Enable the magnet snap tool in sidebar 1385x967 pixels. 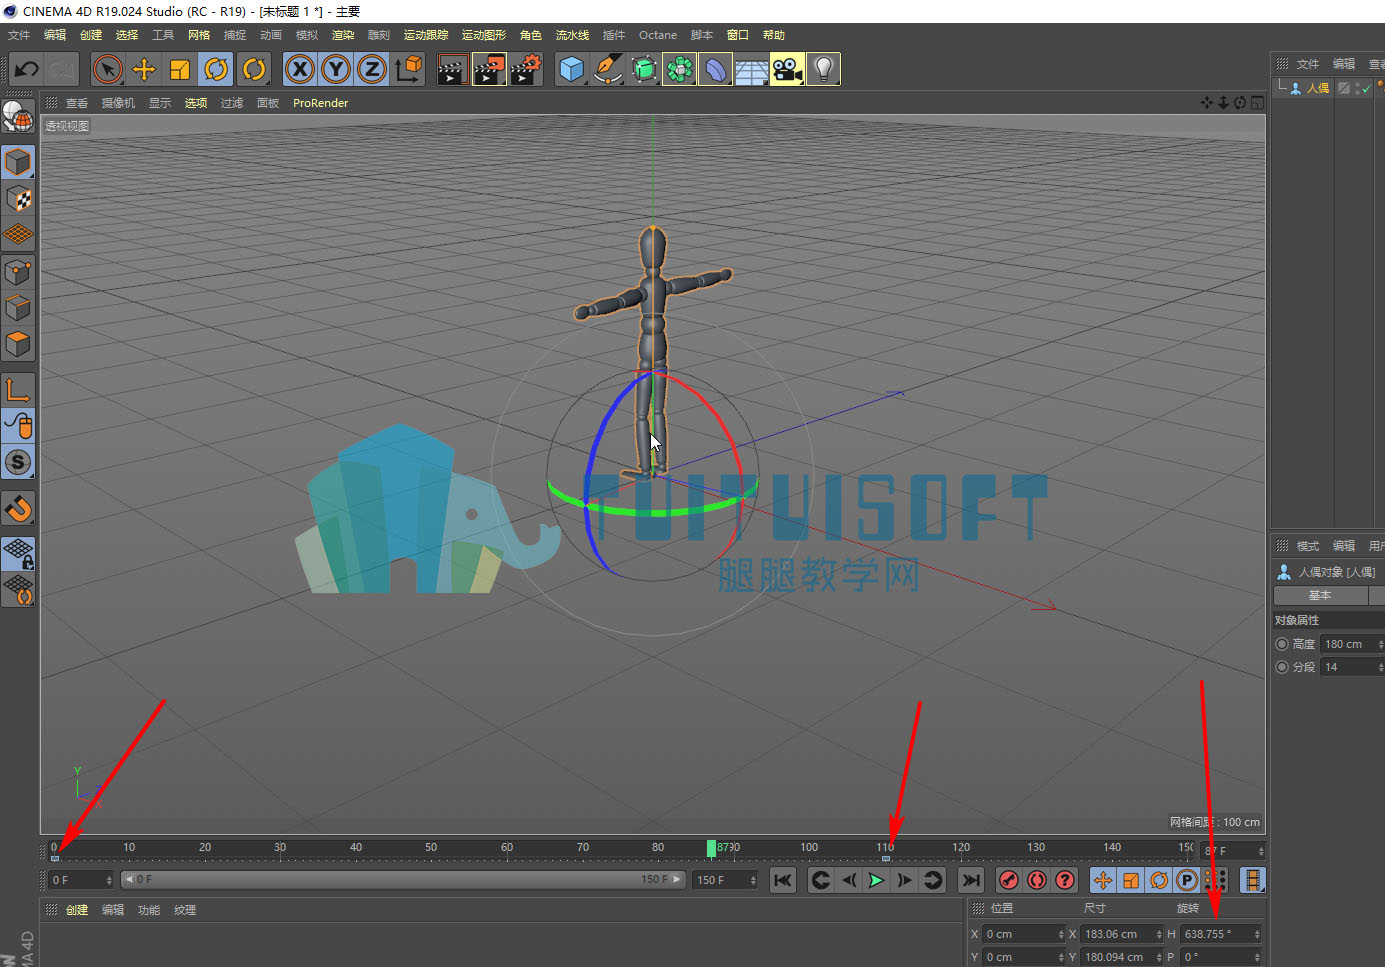pyautogui.click(x=19, y=509)
